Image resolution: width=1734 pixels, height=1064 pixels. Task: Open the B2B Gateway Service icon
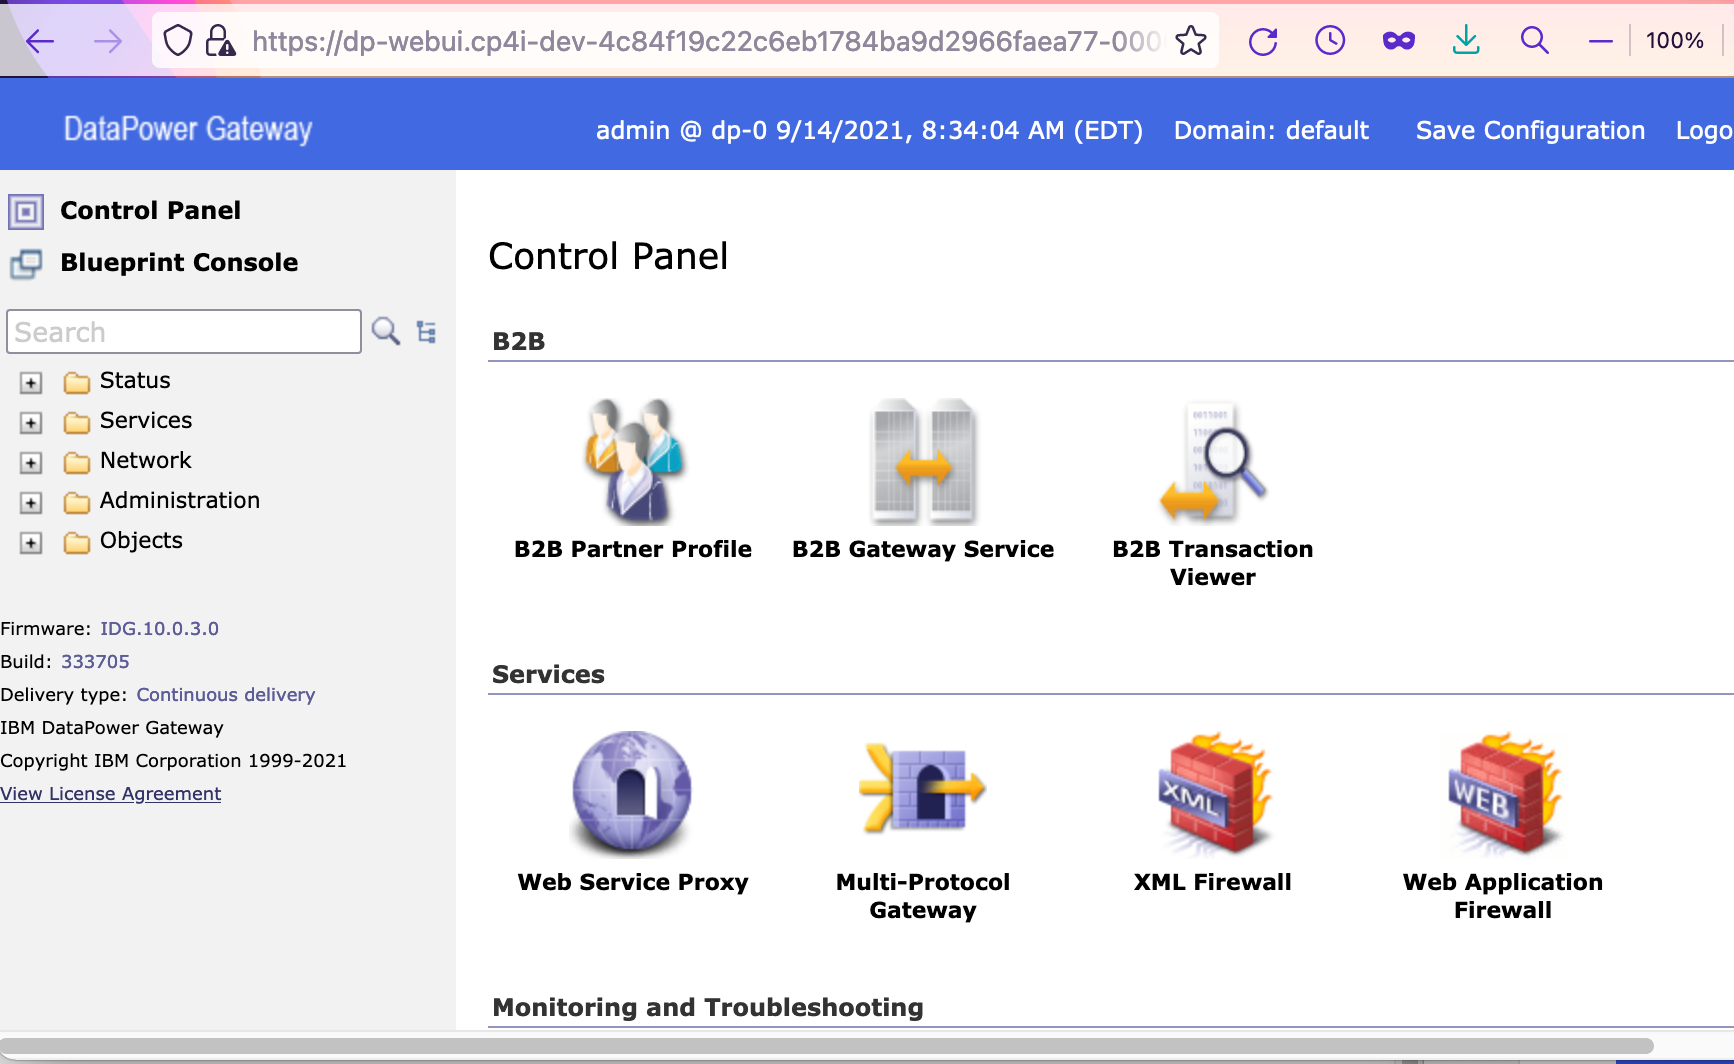coord(923,460)
